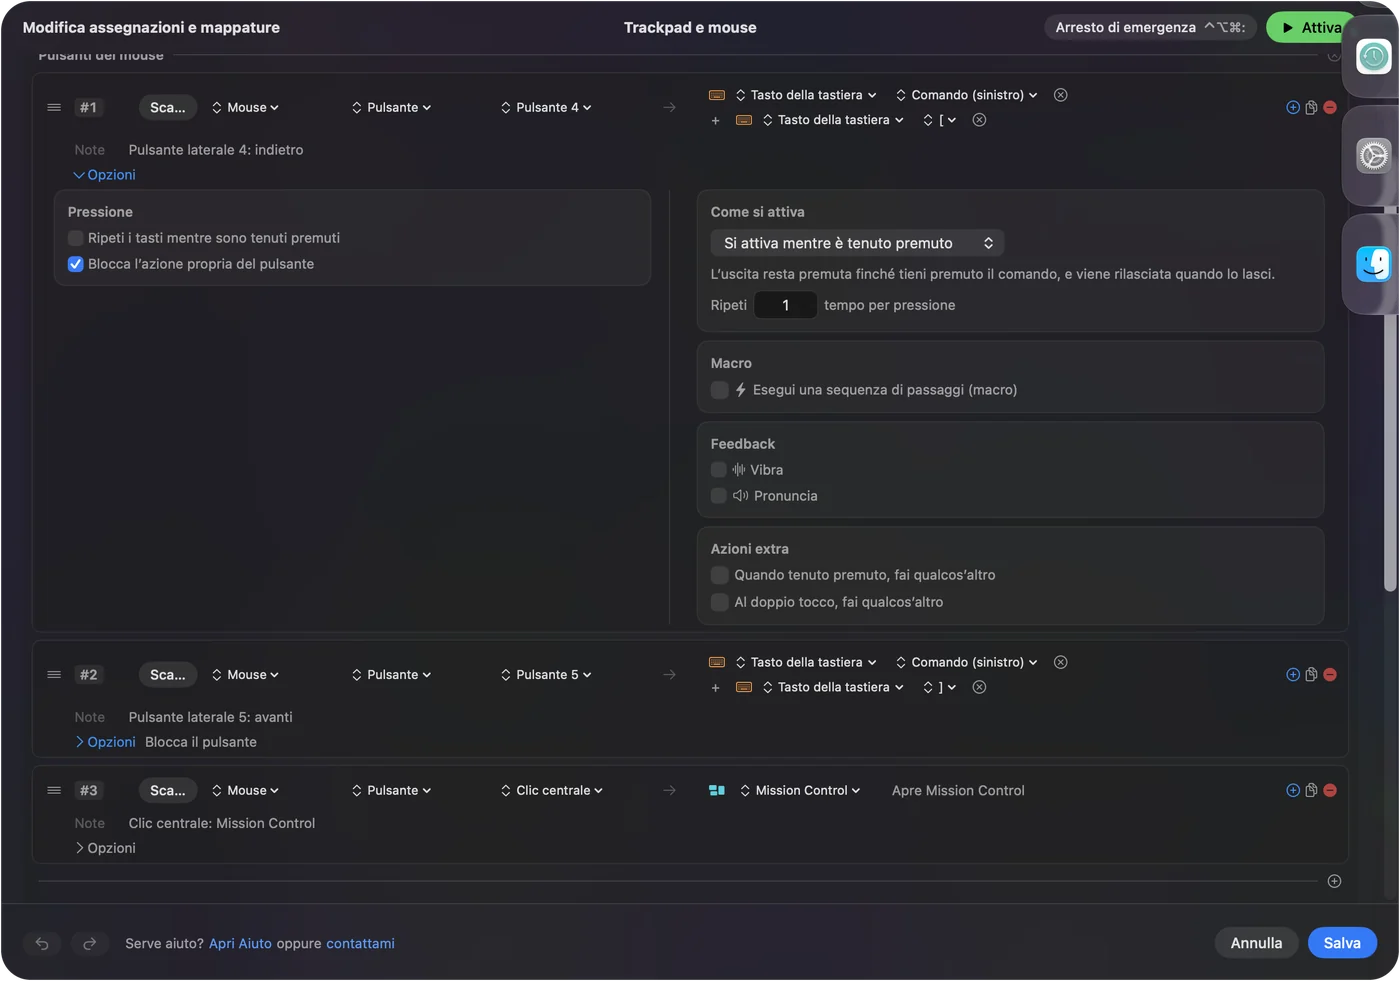Image resolution: width=1400 pixels, height=981 pixels.
Task: Expand Opzioni for mapping #3
Action: [105, 848]
